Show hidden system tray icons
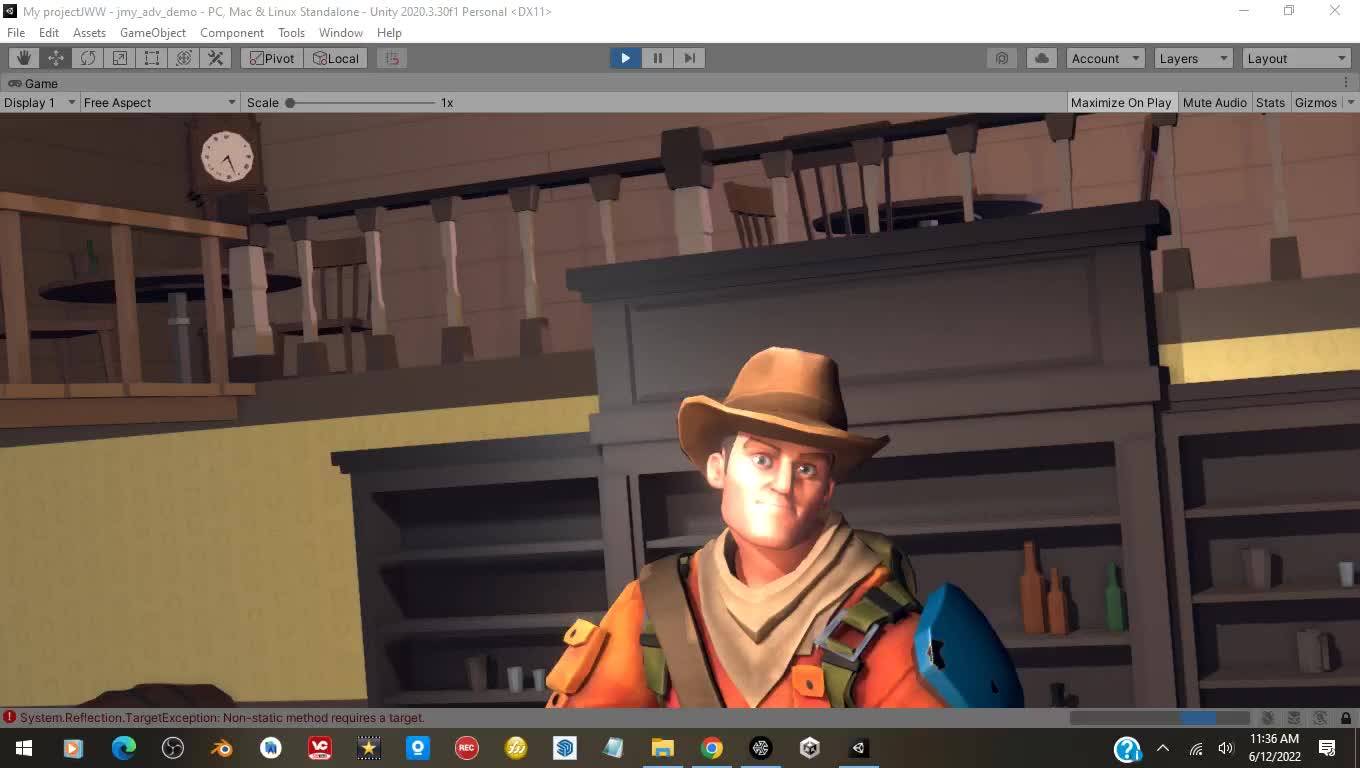1360x768 pixels. [x=1162, y=748]
